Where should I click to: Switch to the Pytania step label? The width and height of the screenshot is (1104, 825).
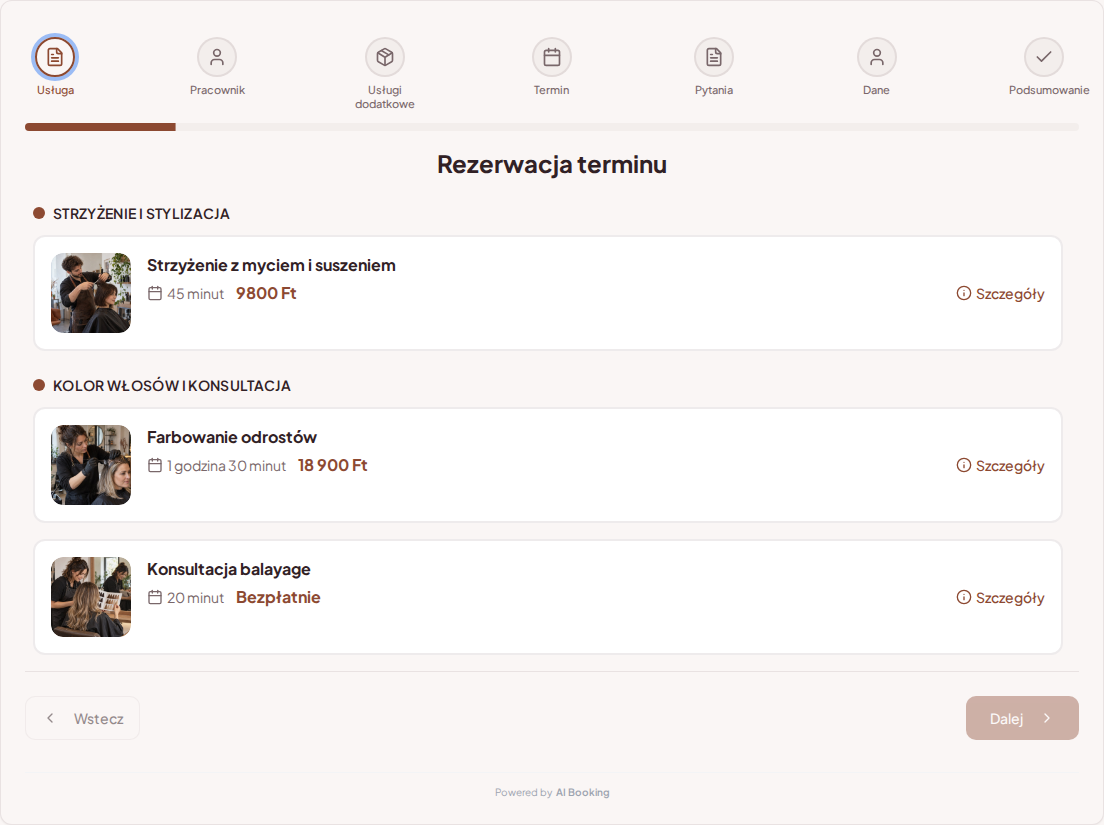[714, 90]
